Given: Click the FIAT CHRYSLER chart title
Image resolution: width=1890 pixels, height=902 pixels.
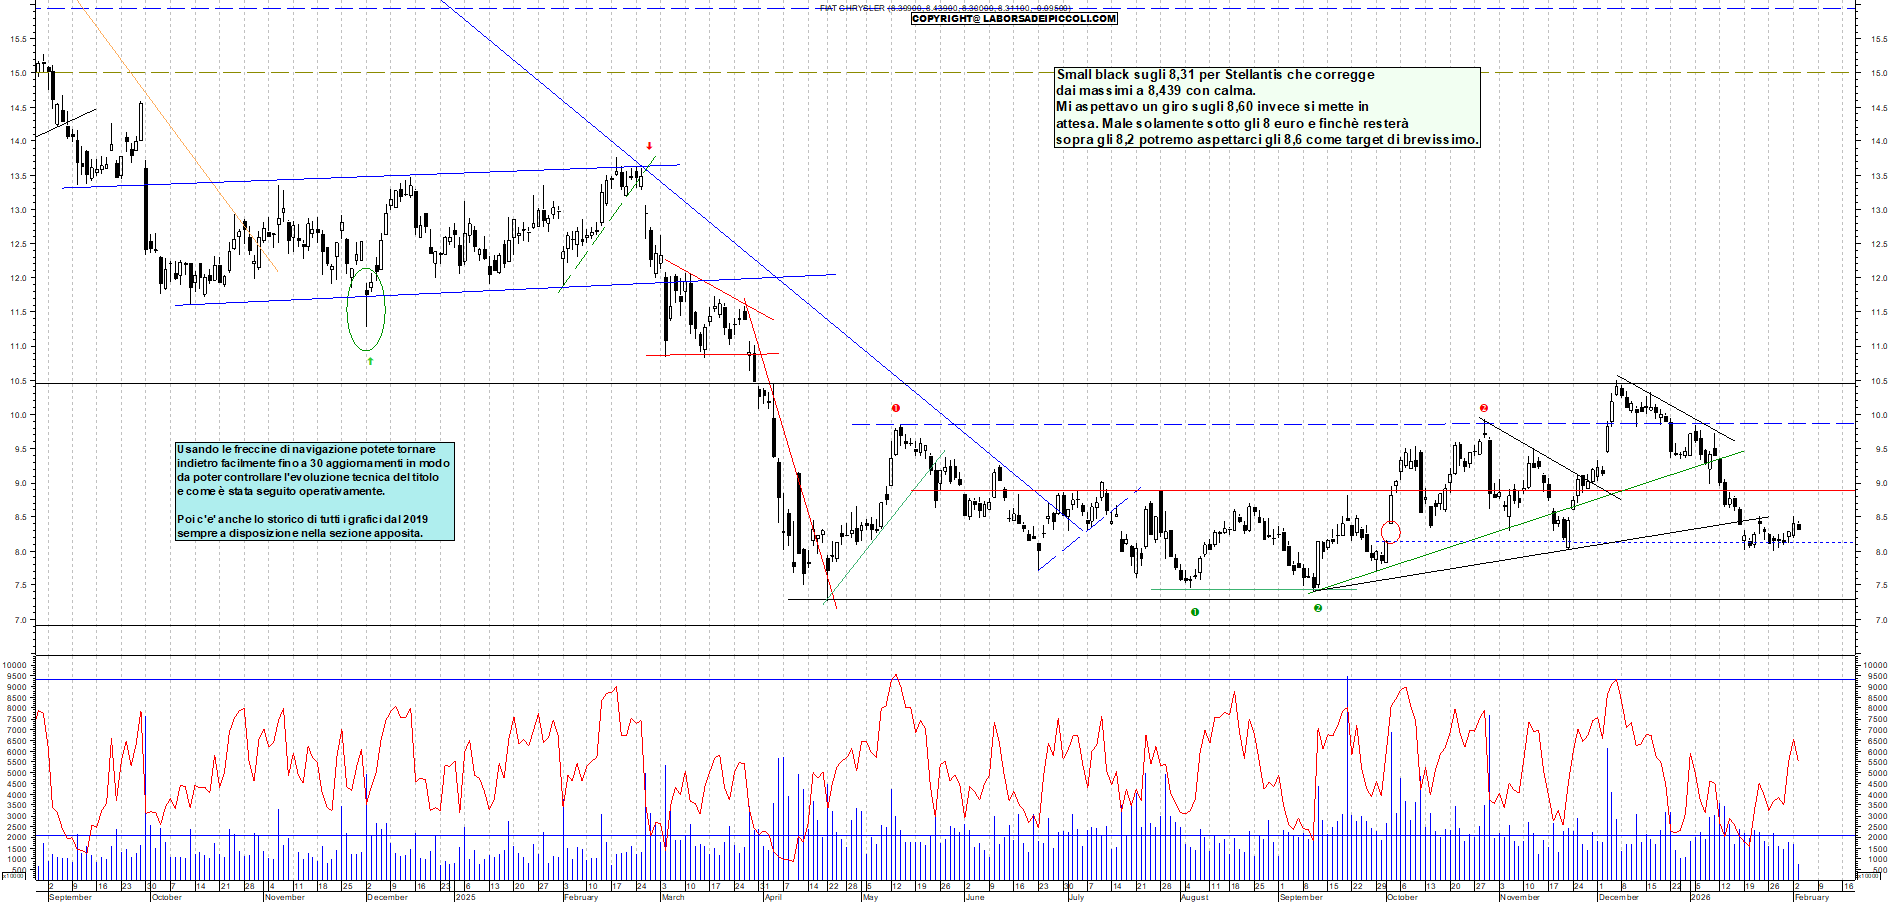Looking at the screenshot, I should (x=852, y=8).
